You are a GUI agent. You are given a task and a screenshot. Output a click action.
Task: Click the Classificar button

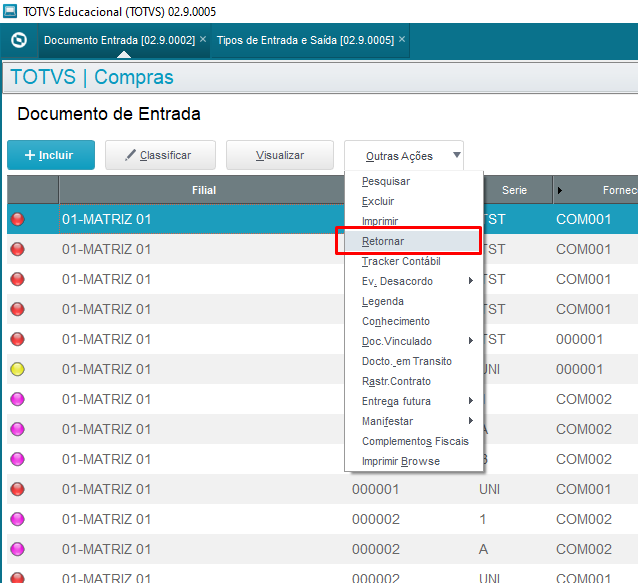pos(160,155)
